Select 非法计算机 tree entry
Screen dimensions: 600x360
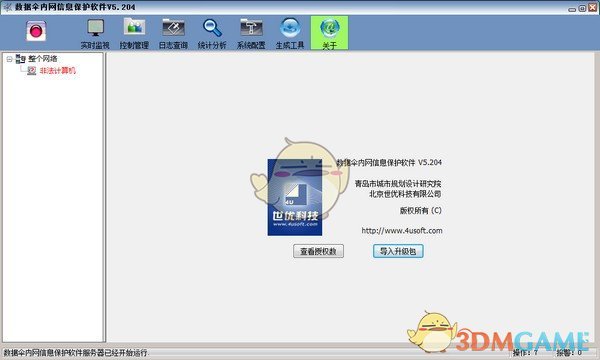(57, 70)
